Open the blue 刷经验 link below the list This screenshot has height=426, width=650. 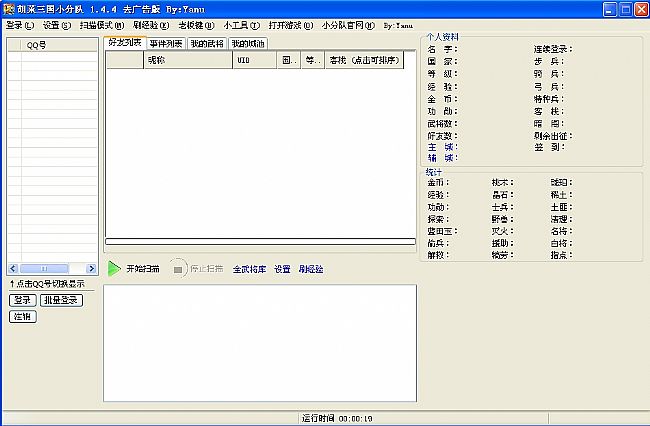pyautogui.click(x=311, y=269)
